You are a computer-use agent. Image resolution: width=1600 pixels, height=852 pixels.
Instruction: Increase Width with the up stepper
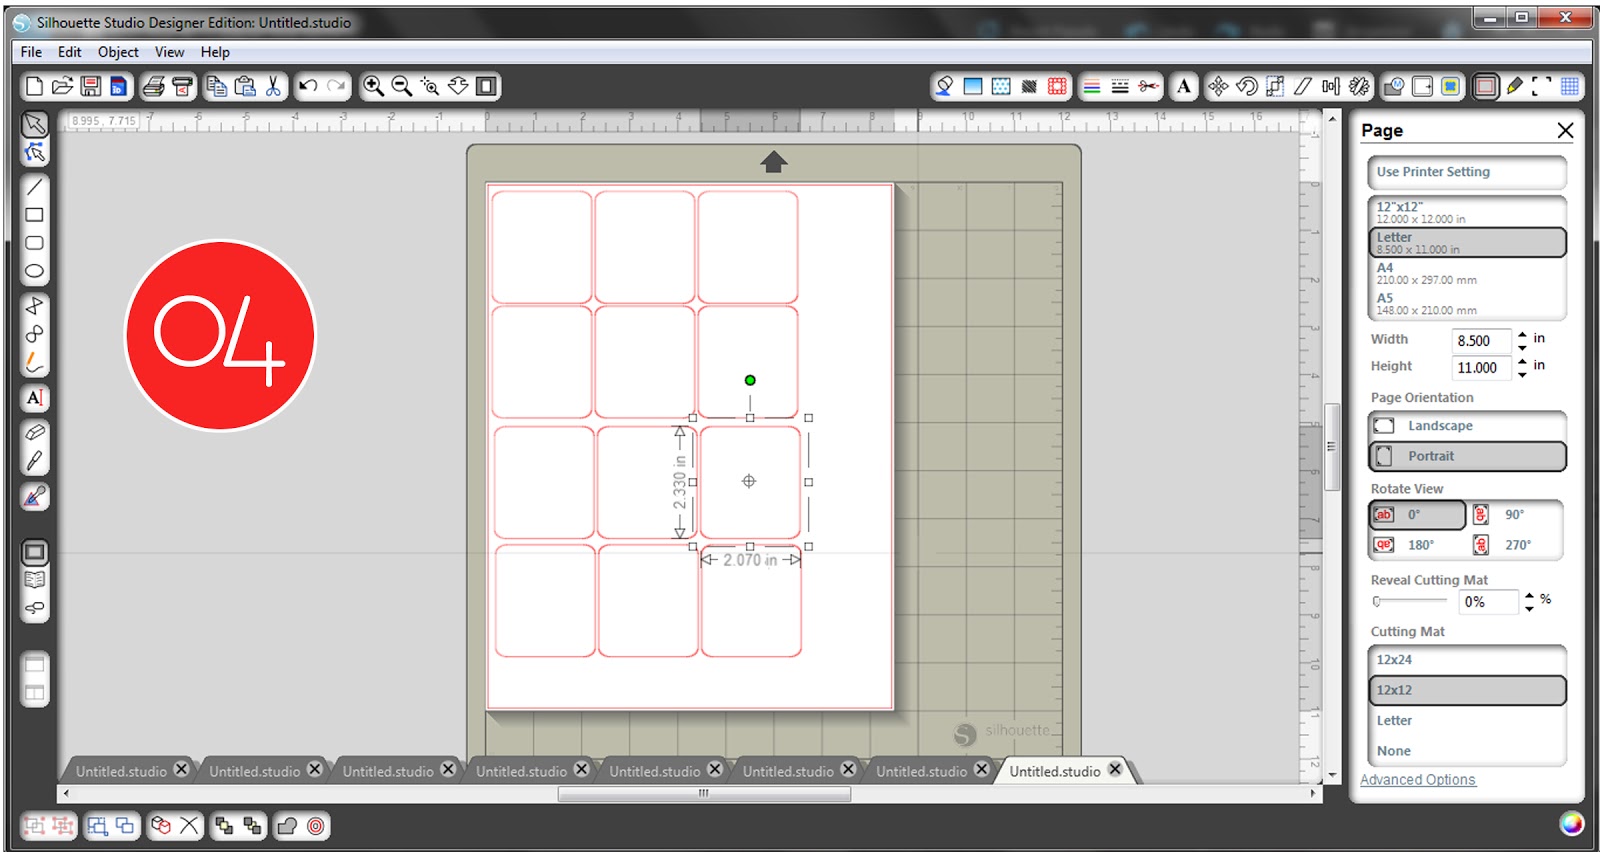pos(1522,335)
